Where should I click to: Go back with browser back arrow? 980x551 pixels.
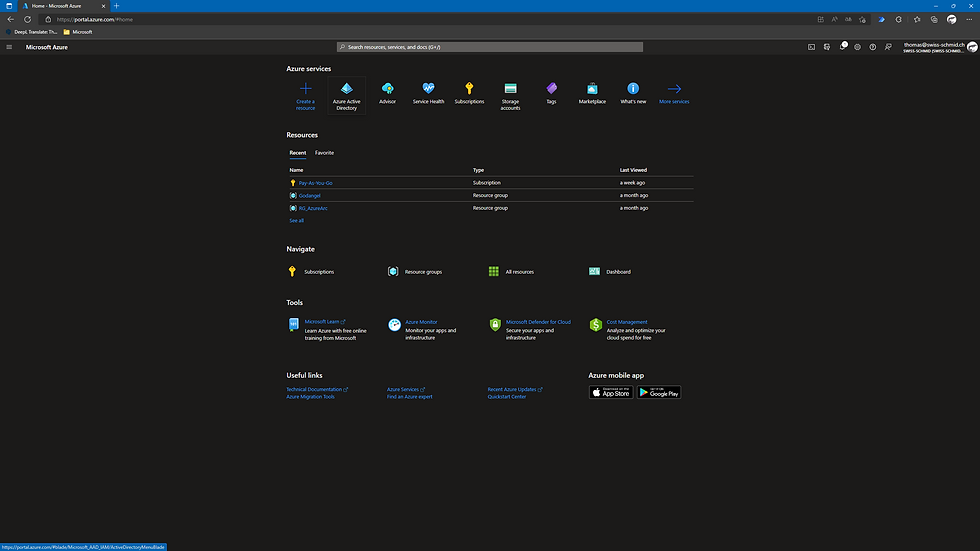[x=11, y=19]
